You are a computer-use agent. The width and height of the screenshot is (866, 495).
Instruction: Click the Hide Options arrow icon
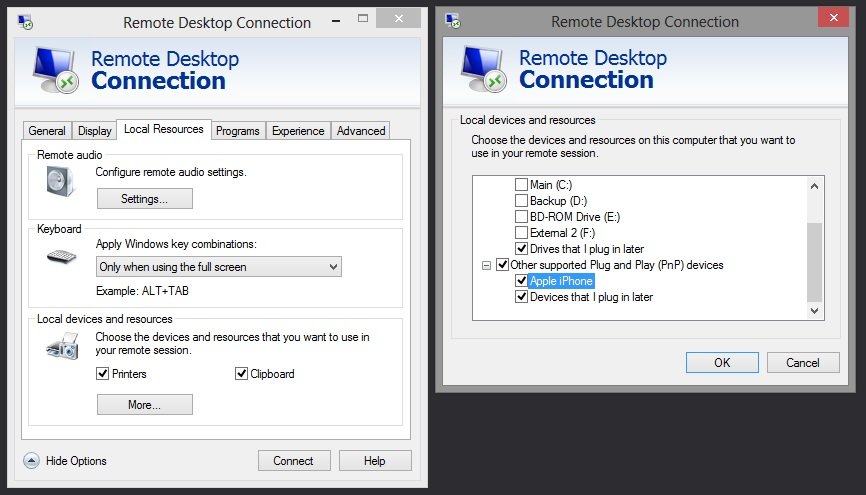coord(32,461)
